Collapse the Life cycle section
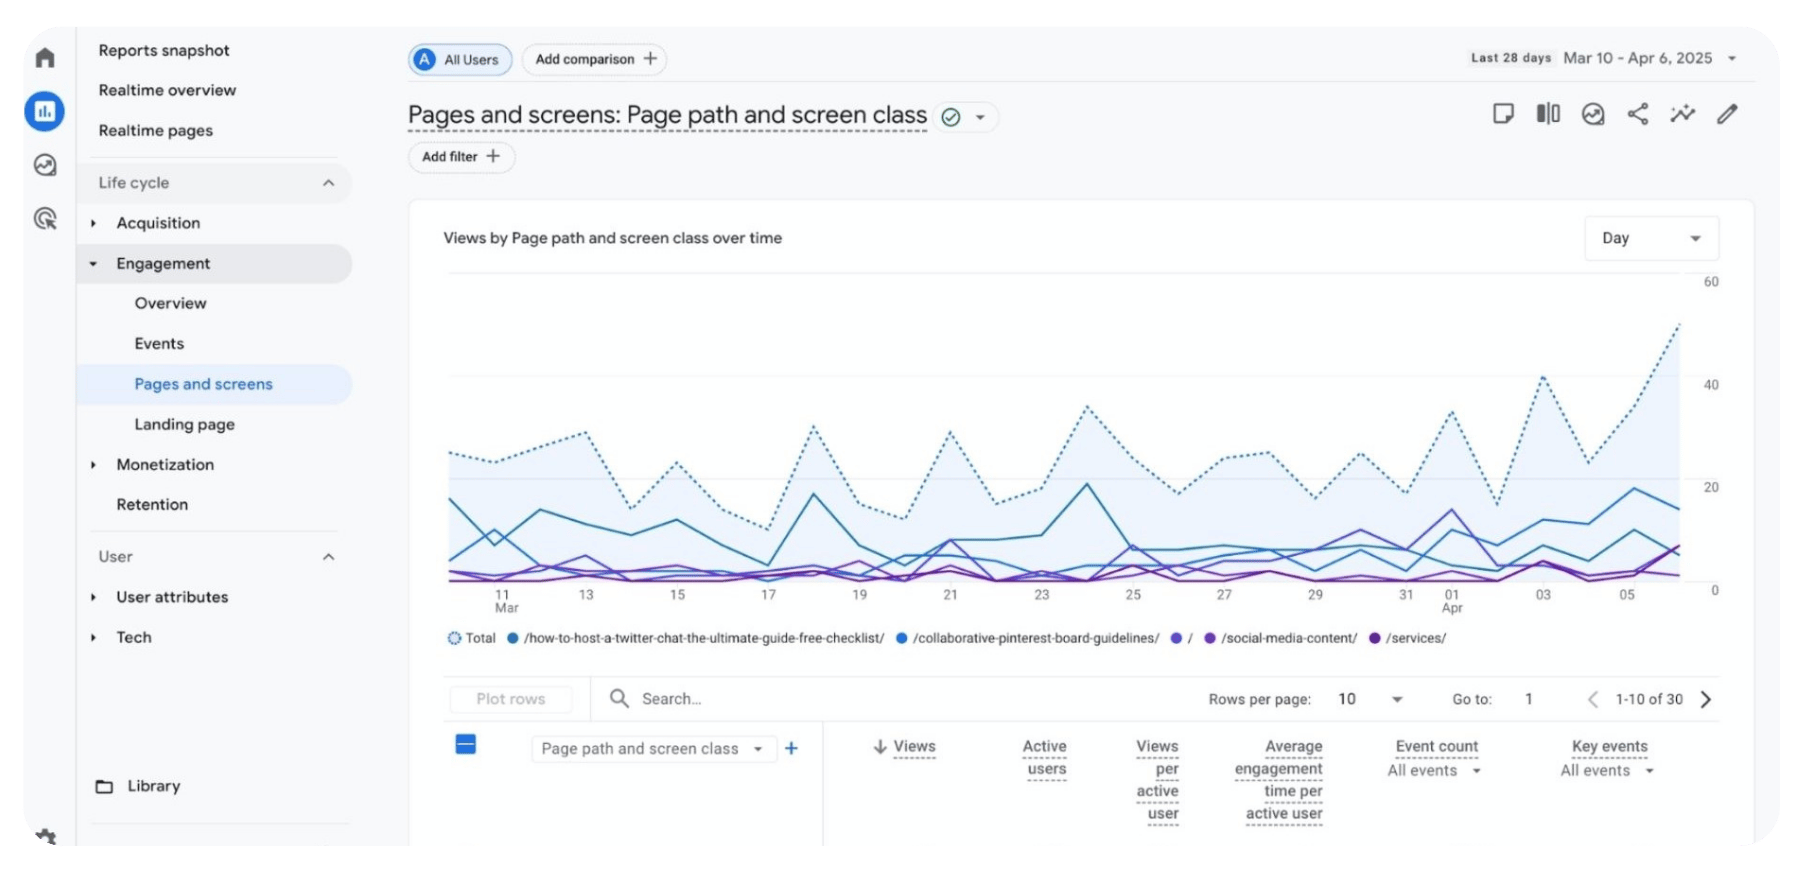The image size is (1803, 869). (x=328, y=183)
